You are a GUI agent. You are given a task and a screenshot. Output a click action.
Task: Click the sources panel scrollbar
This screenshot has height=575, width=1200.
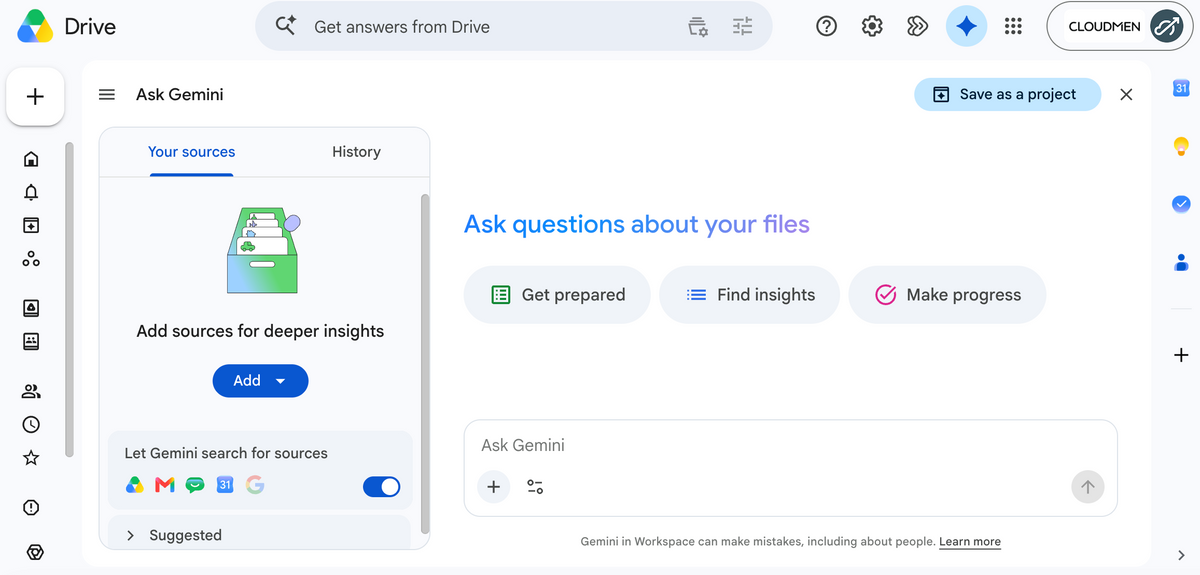pyautogui.click(x=425, y=364)
